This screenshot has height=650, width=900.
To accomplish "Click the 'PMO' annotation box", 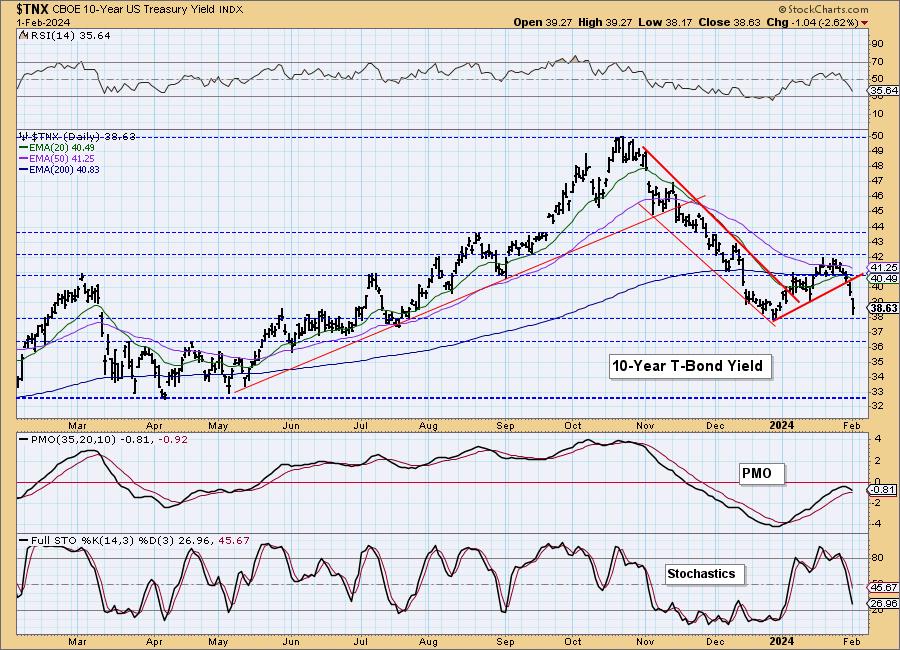I will click(x=761, y=474).
